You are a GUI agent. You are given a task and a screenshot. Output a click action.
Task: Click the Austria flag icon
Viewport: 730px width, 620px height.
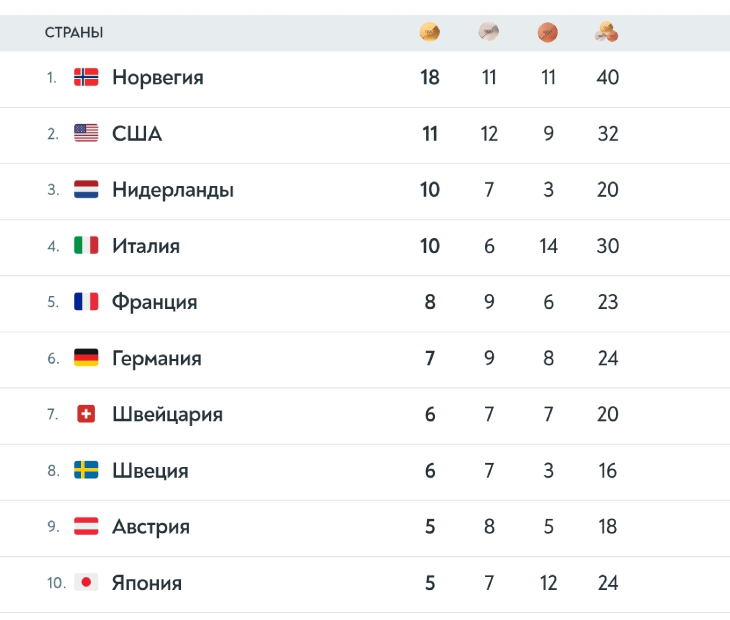86,526
